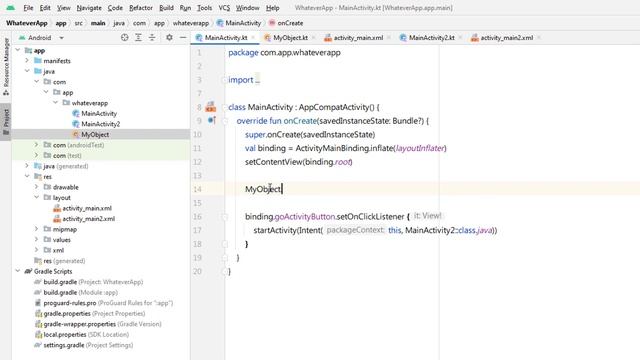Collapse the layout folder
The width and height of the screenshot is (640, 360).
37,198
